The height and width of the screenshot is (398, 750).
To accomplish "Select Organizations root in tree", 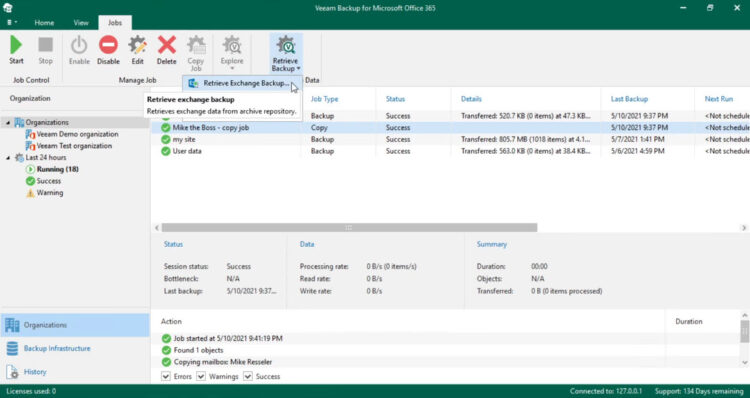I will click(x=47, y=122).
